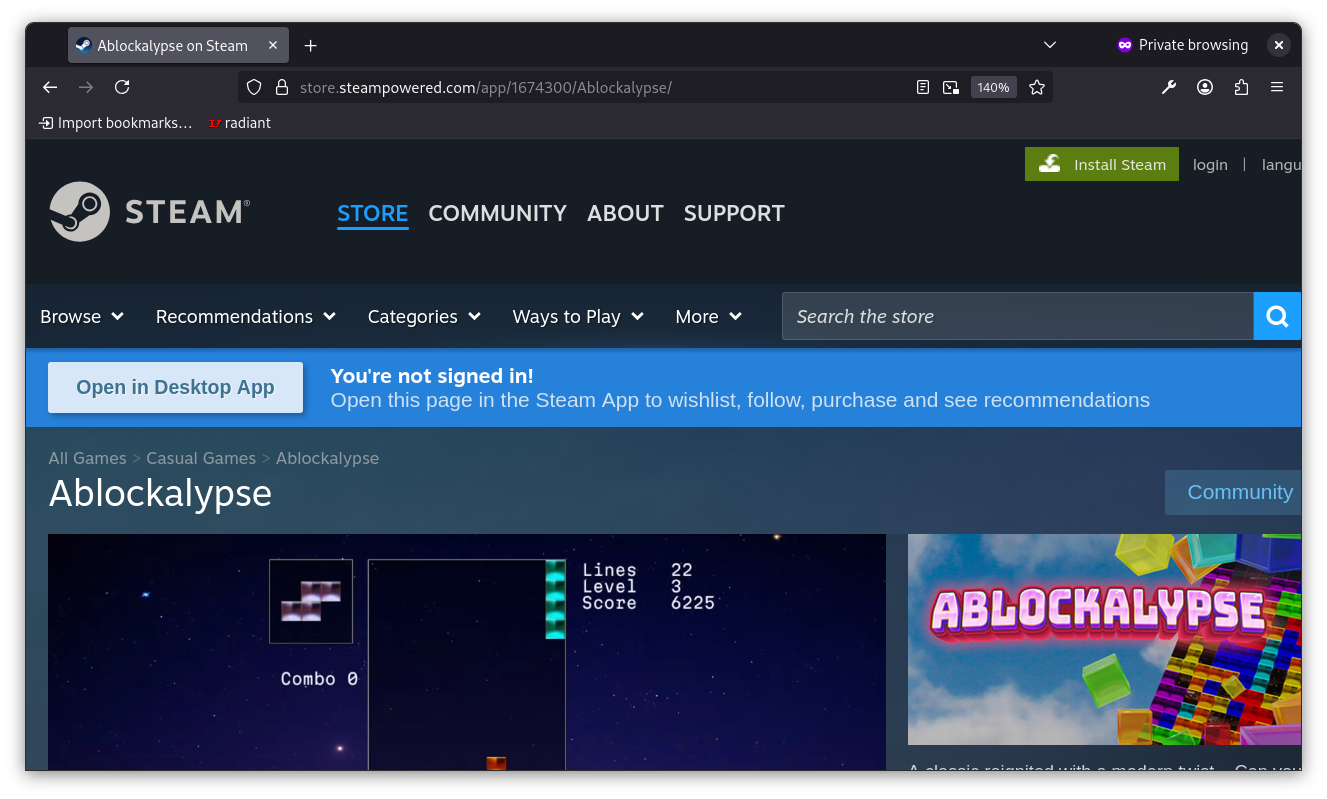Open picture-in-picture icon in address bar

coord(951,87)
